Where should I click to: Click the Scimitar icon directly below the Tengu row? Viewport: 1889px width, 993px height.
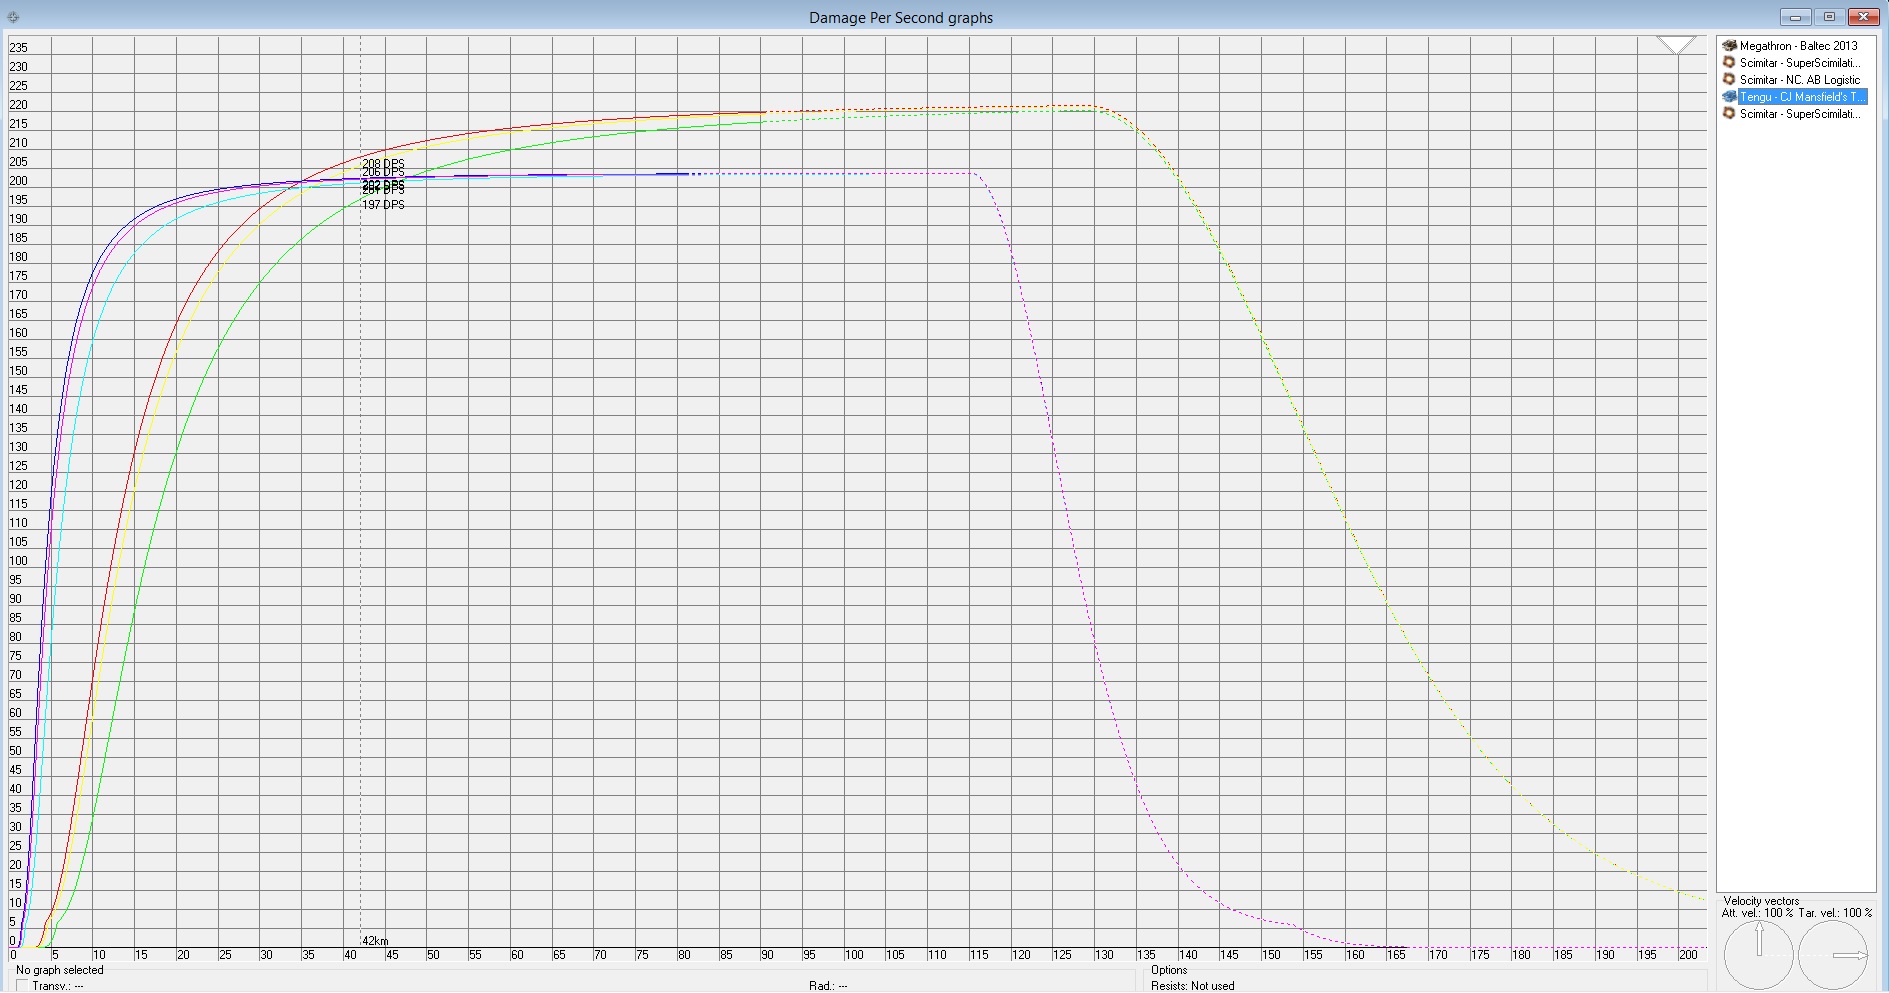click(1729, 114)
